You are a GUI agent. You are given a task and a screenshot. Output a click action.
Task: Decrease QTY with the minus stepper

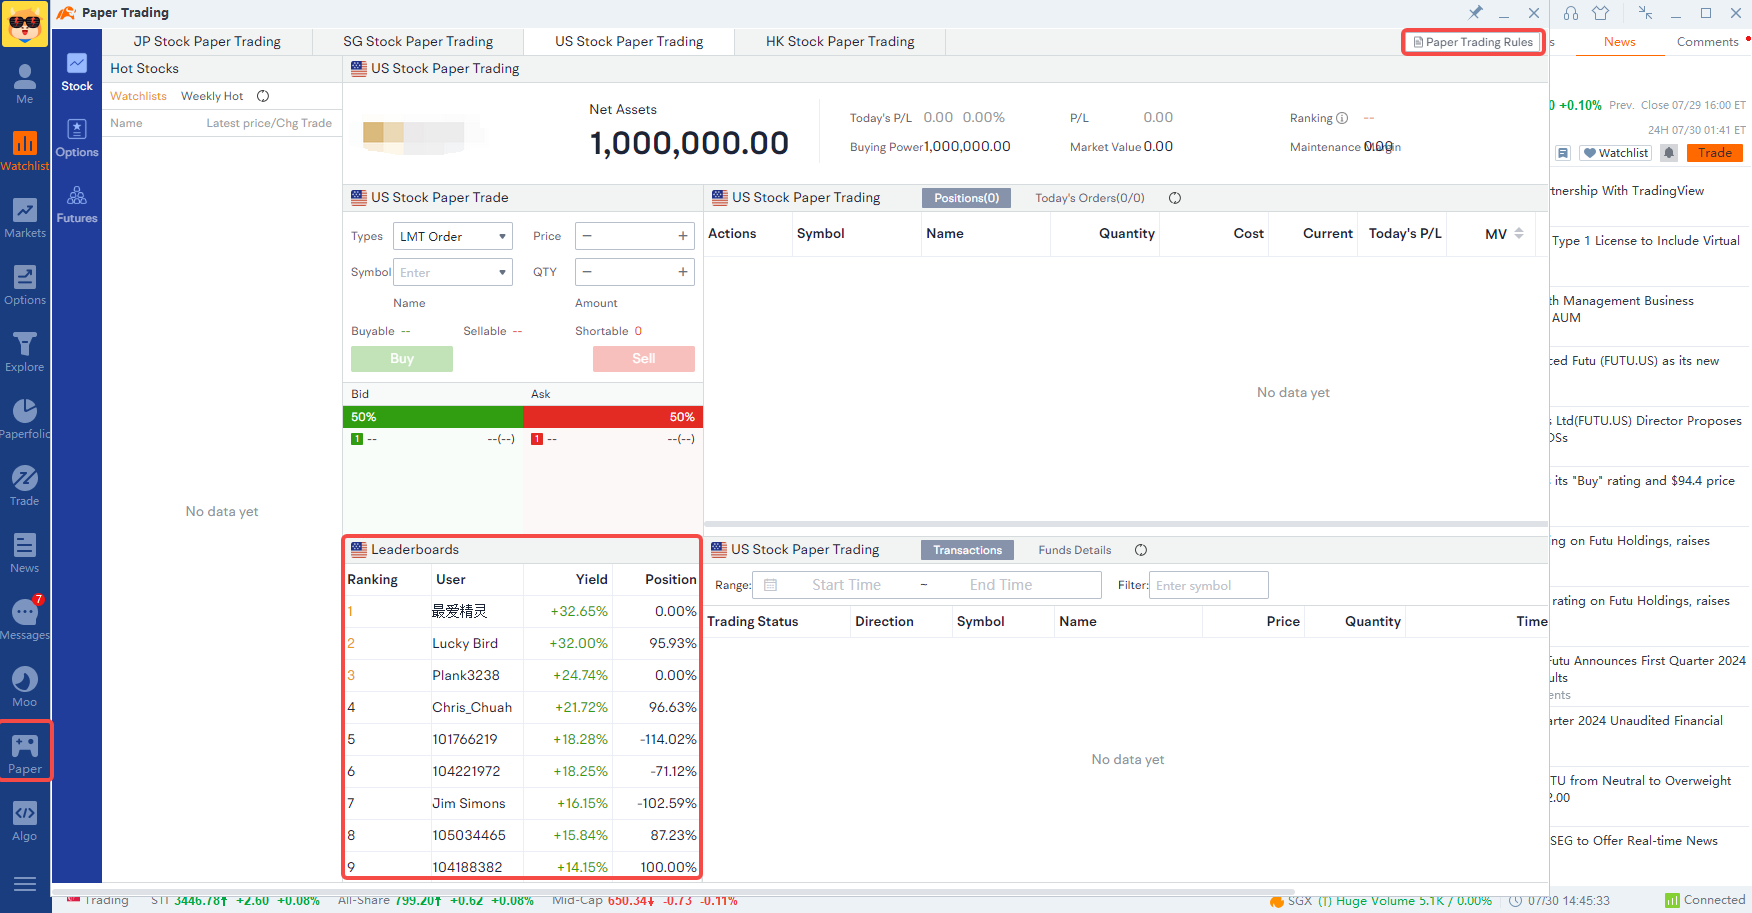pyautogui.click(x=587, y=272)
